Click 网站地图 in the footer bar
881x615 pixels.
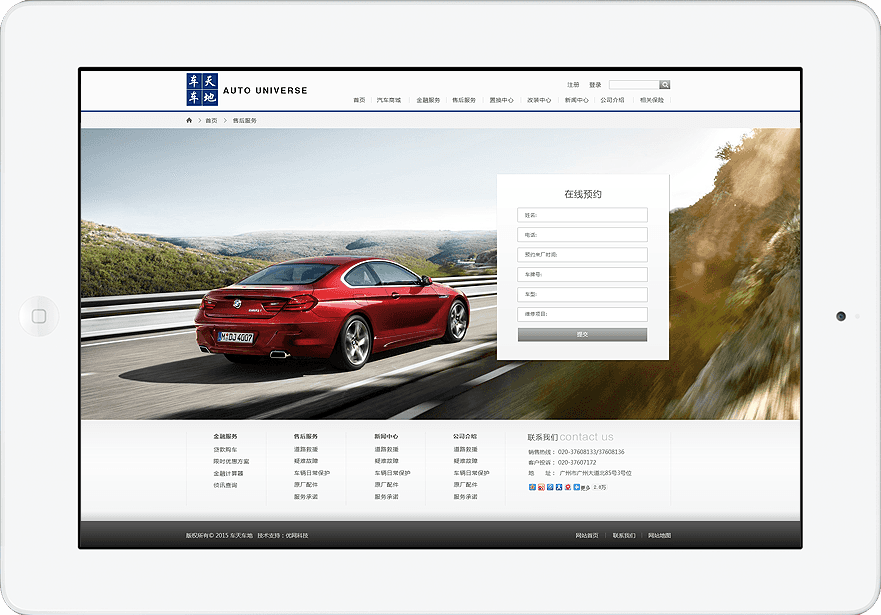[659, 535]
